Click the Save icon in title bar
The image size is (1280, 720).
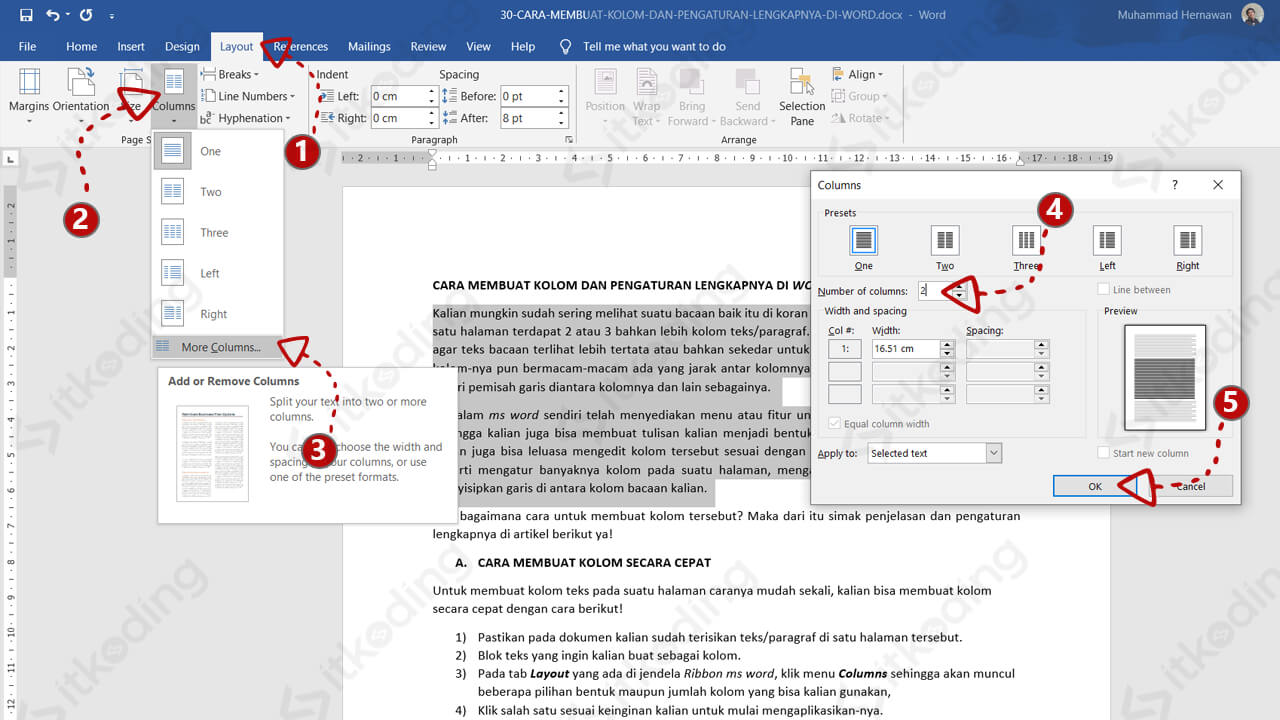(x=25, y=16)
